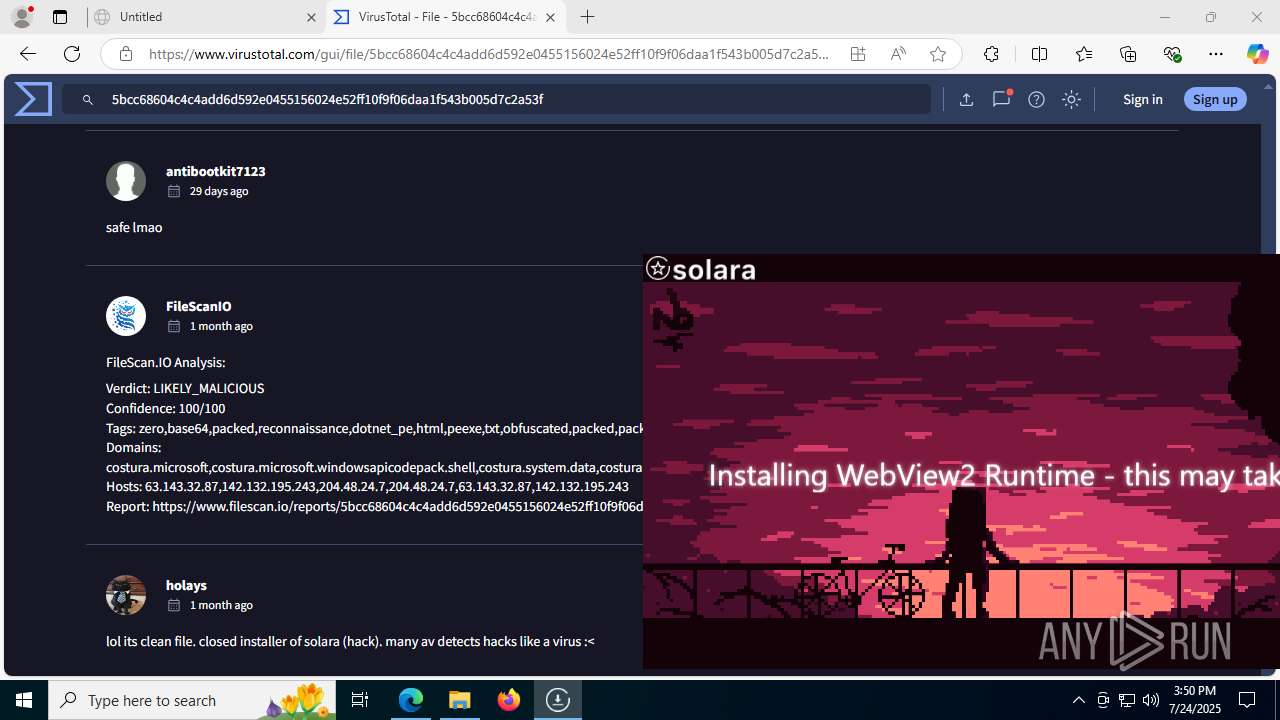Click antibootkit7123 username
This screenshot has width=1280, height=720.
click(215, 171)
